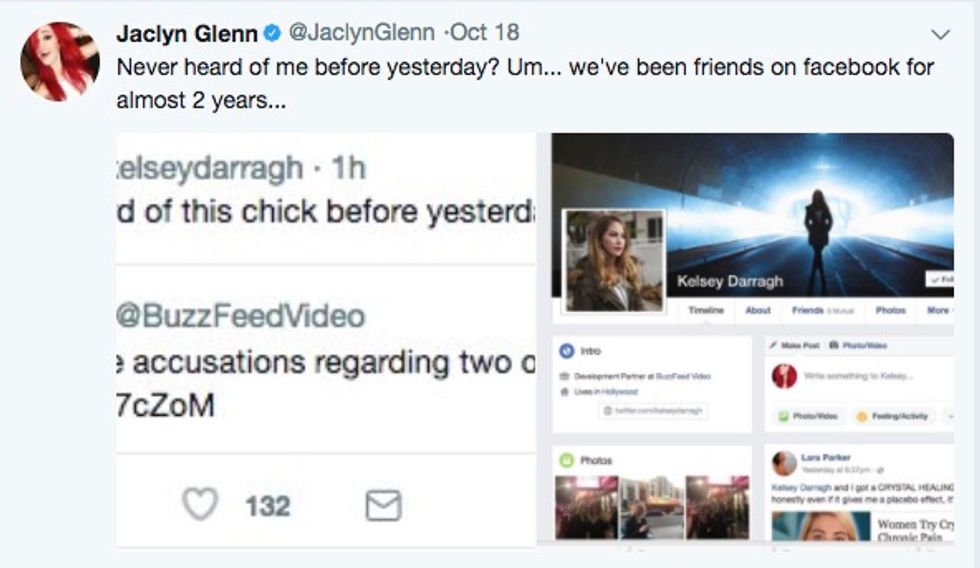Screen dimensions: 980x568
Task: Click the envelope direct message icon
Action: [382, 506]
